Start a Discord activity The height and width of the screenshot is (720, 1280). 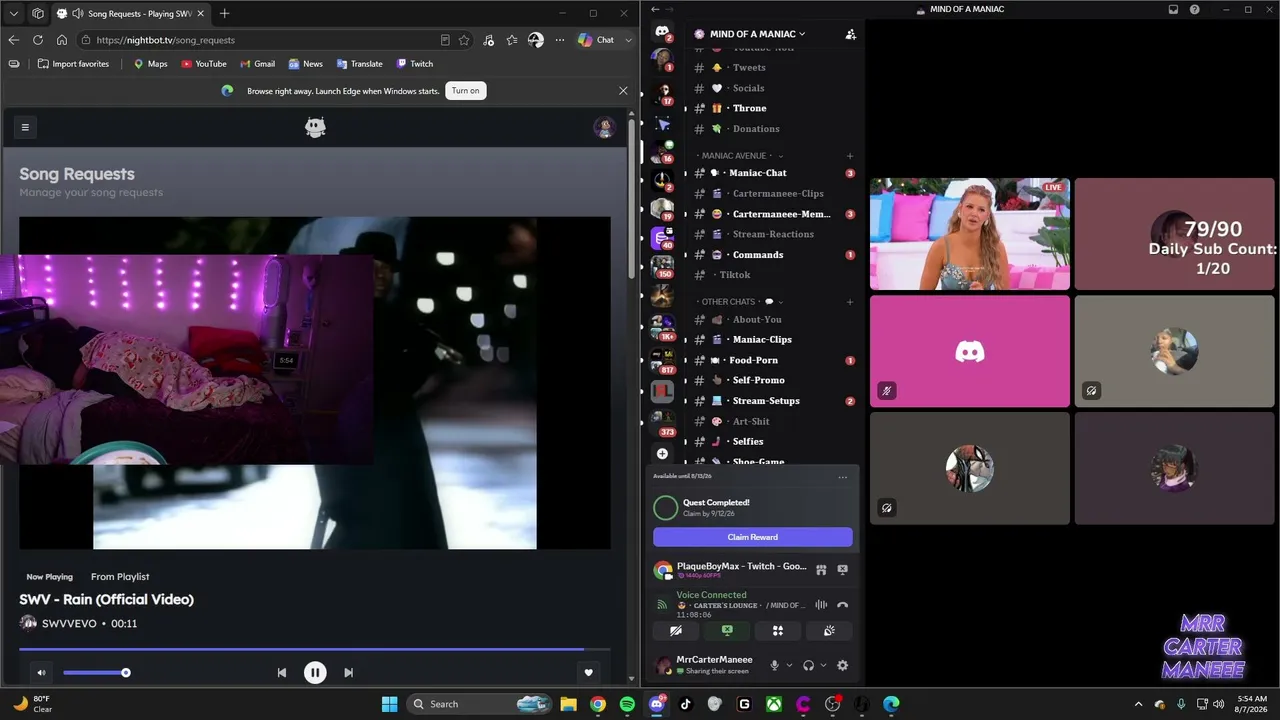pyautogui.click(x=778, y=631)
